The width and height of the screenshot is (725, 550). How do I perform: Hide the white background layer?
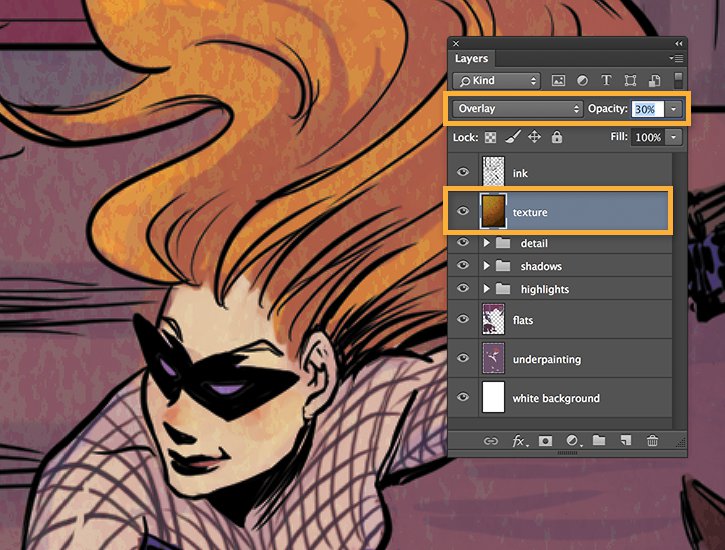click(463, 398)
